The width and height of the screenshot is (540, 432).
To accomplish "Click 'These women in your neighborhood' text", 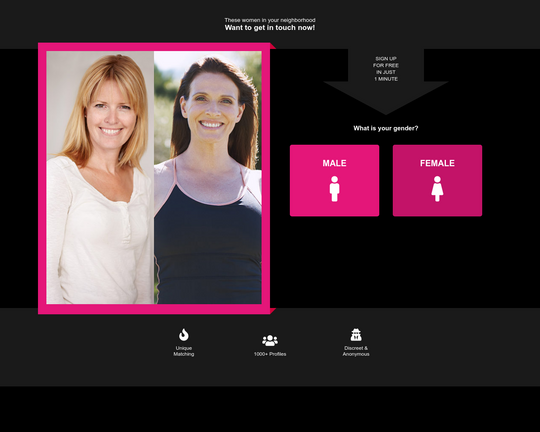I will pyautogui.click(x=270, y=20).
